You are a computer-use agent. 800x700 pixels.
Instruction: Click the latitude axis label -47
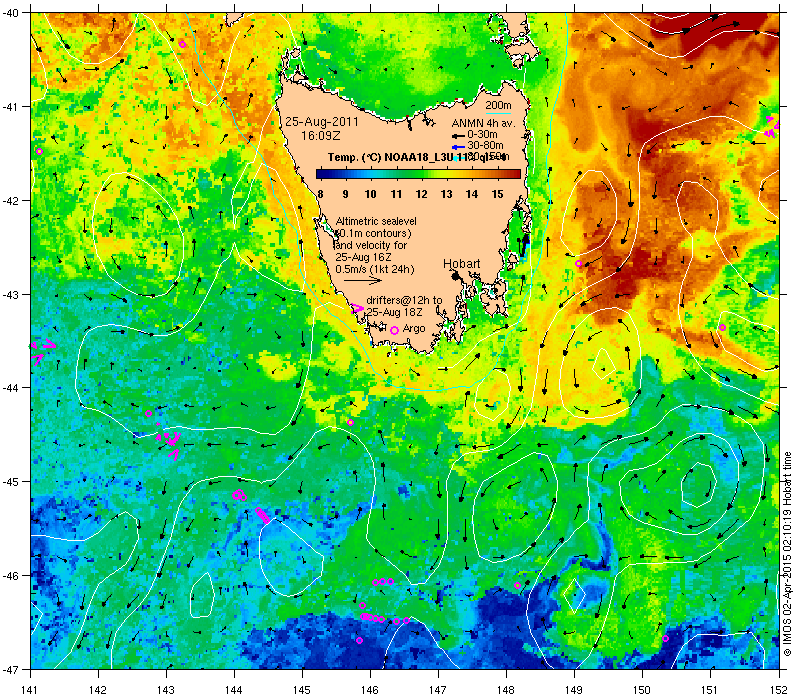9,669
